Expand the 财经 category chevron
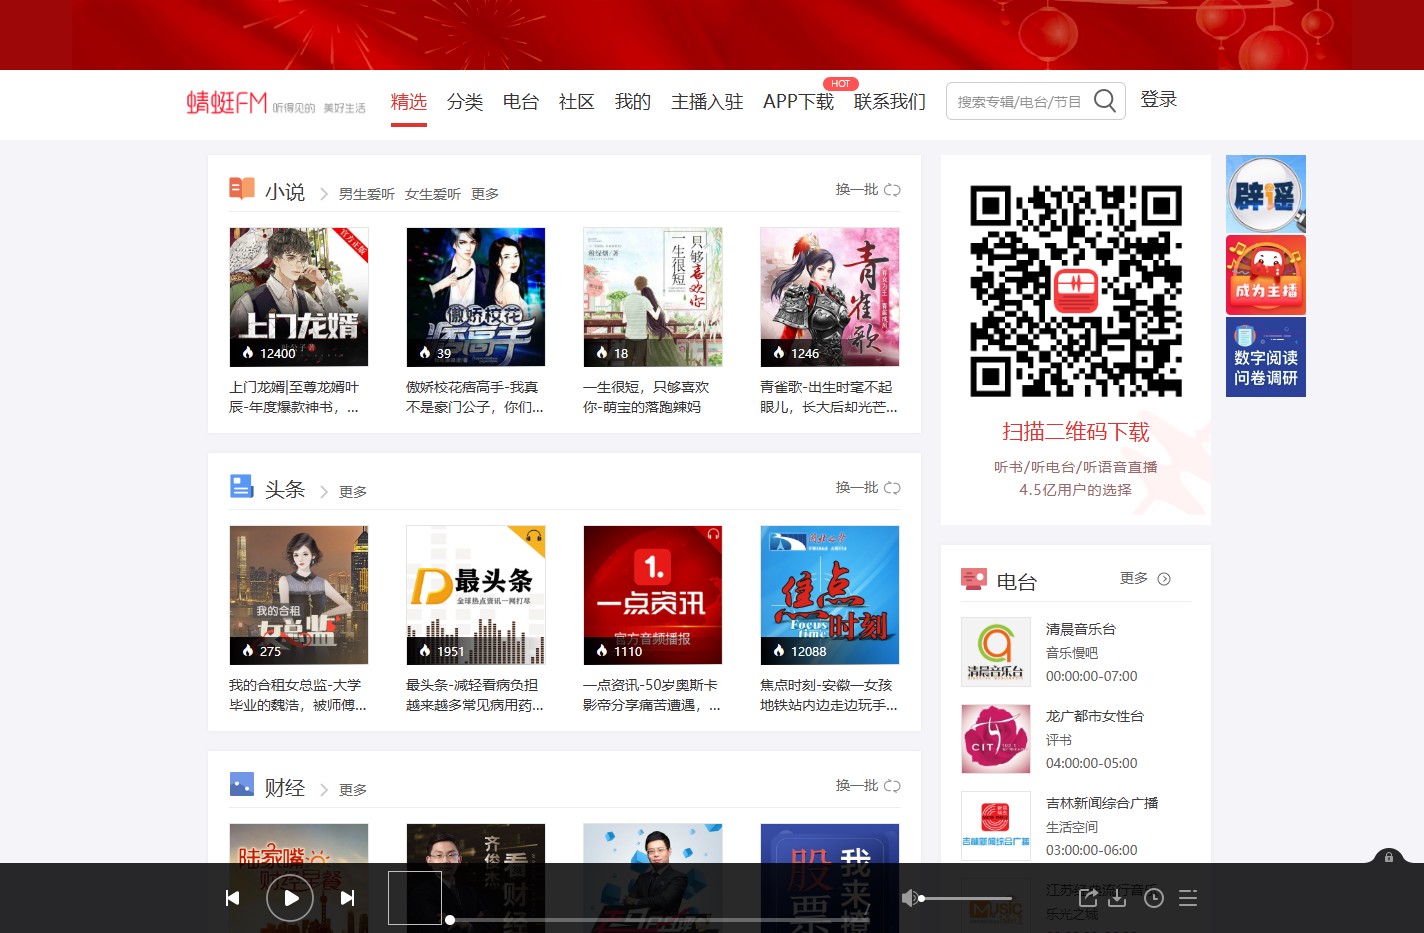This screenshot has height=933, width=1424. pyautogui.click(x=324, y=789)
